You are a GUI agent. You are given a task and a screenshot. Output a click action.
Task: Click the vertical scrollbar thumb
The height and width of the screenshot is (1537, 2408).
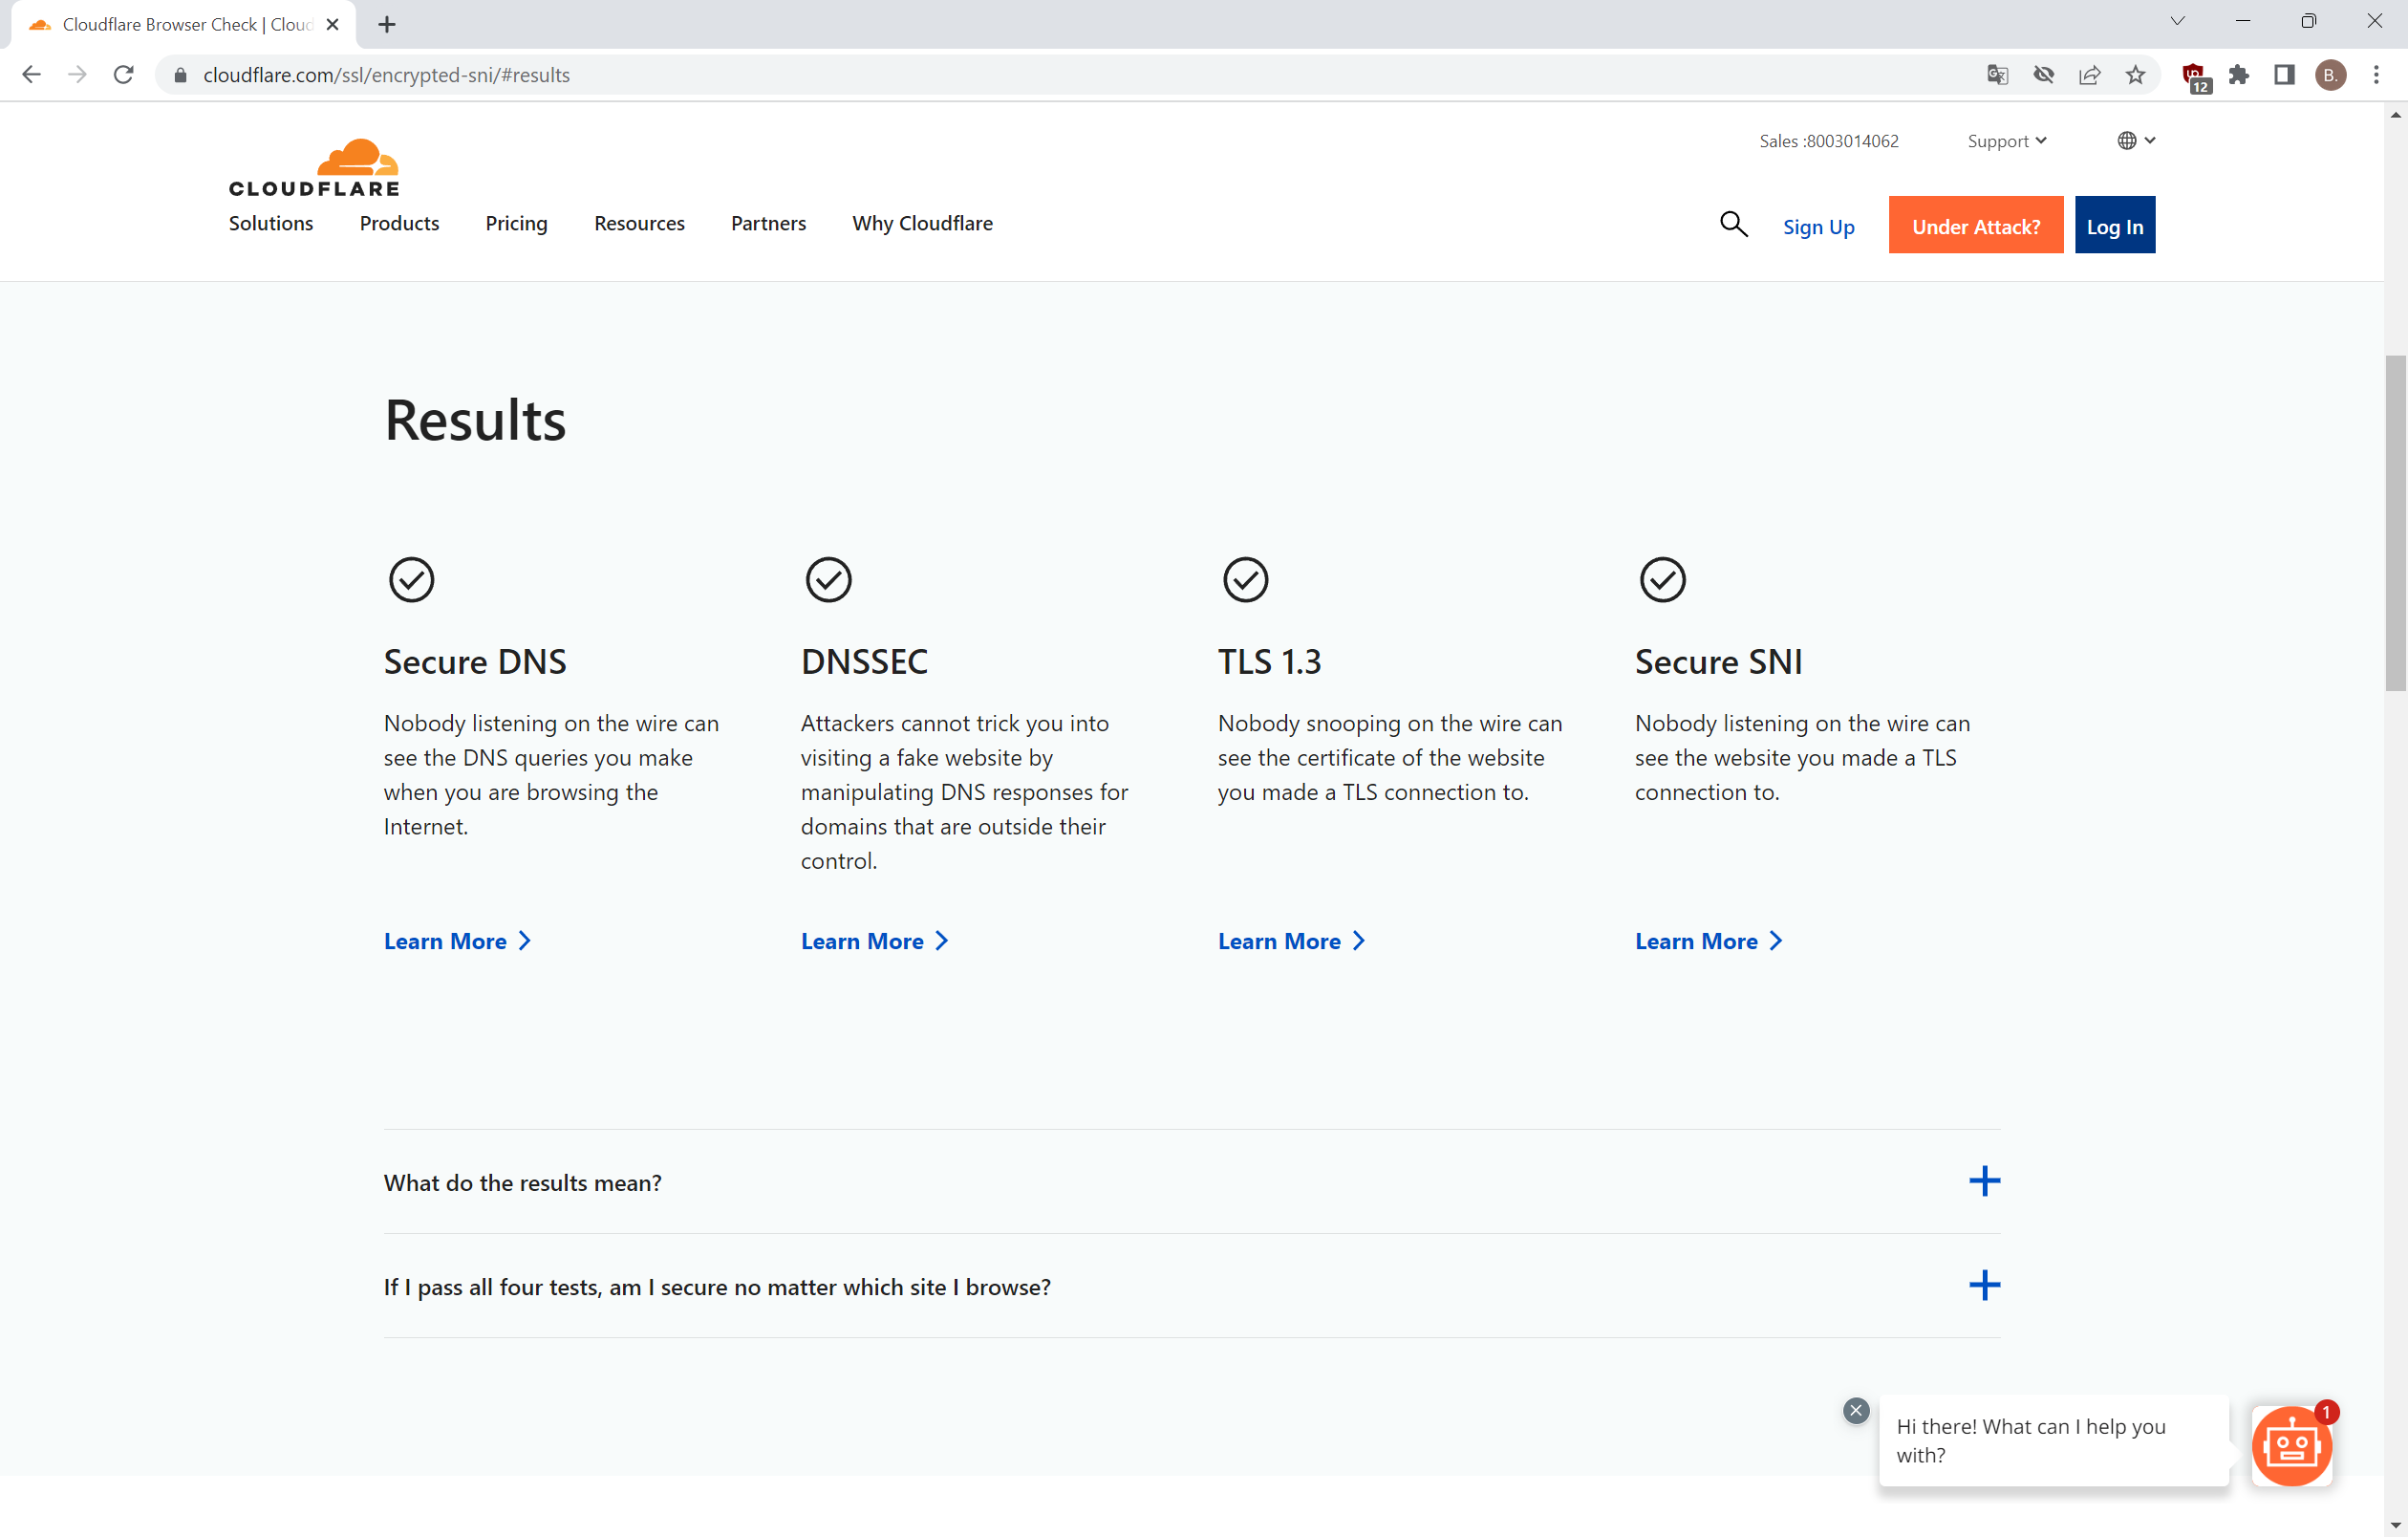pyautogui.click(x=2395, y=520)
